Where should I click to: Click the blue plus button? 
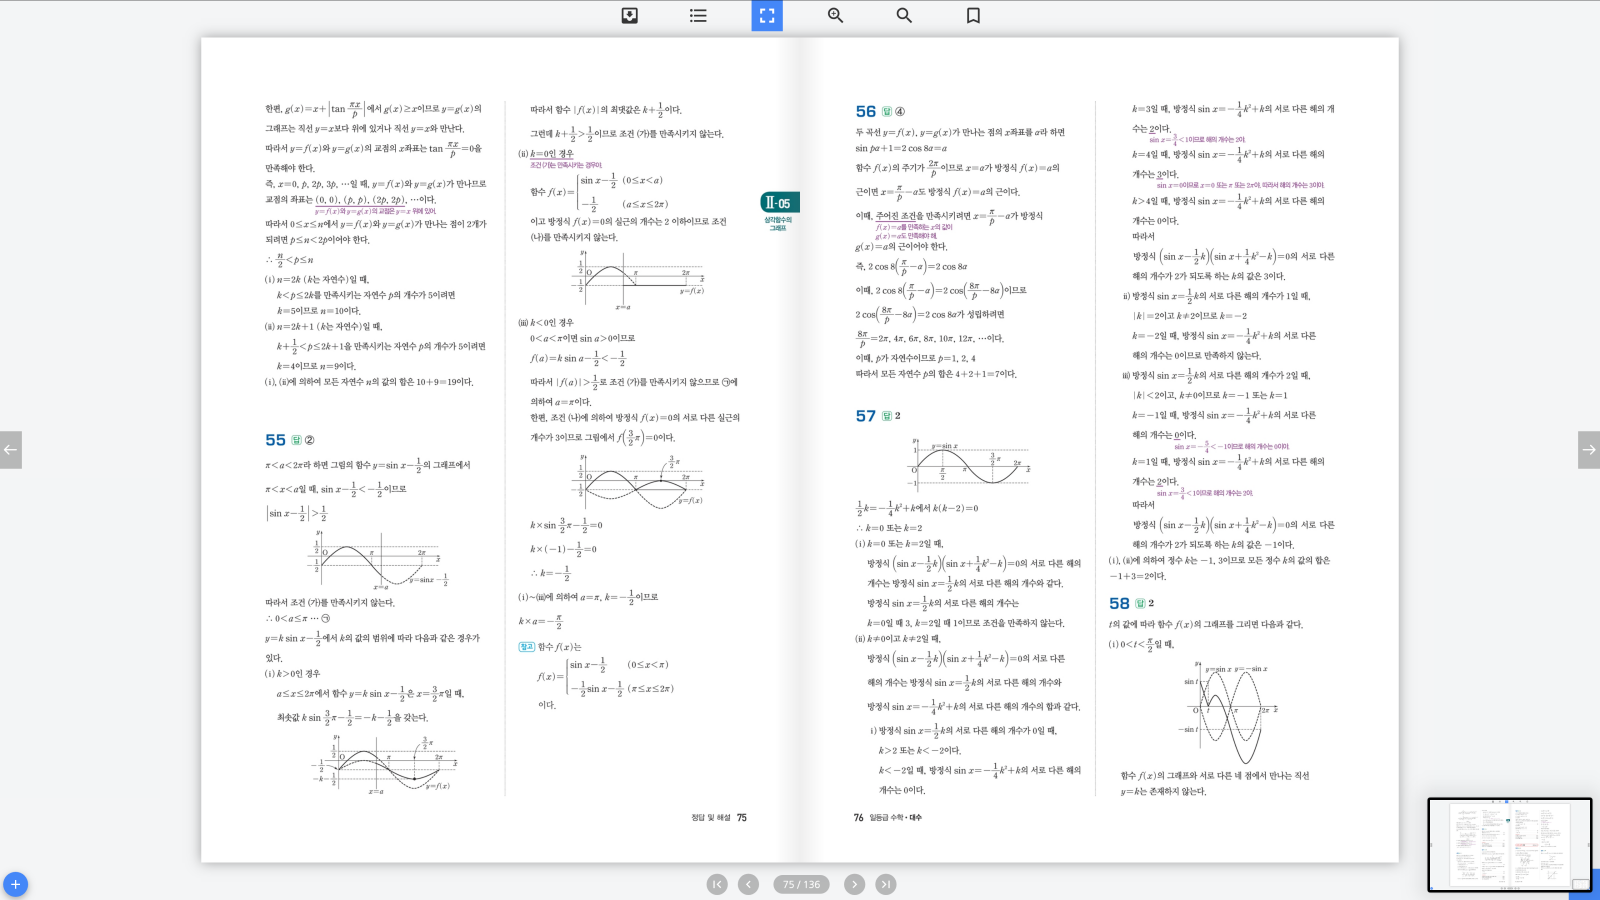tap(15, 884)
